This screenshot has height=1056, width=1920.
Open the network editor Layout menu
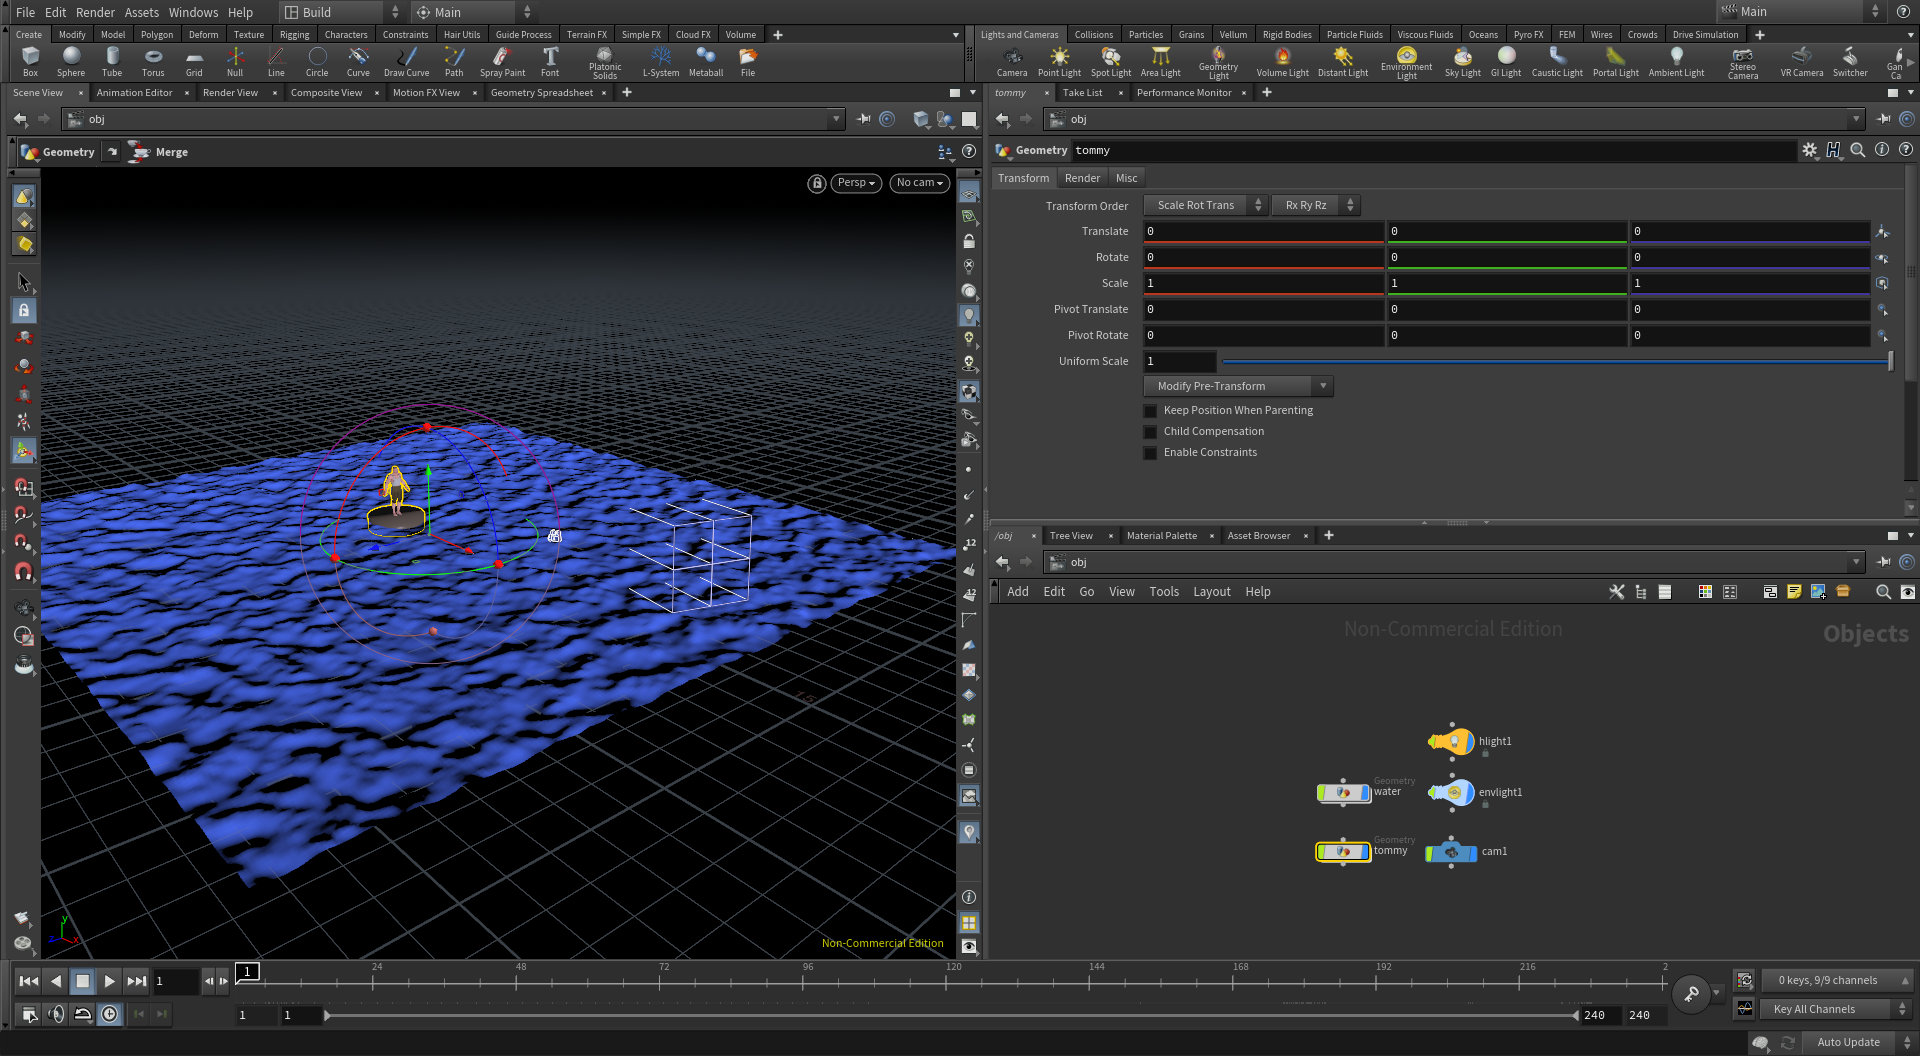coord(1212,592)
